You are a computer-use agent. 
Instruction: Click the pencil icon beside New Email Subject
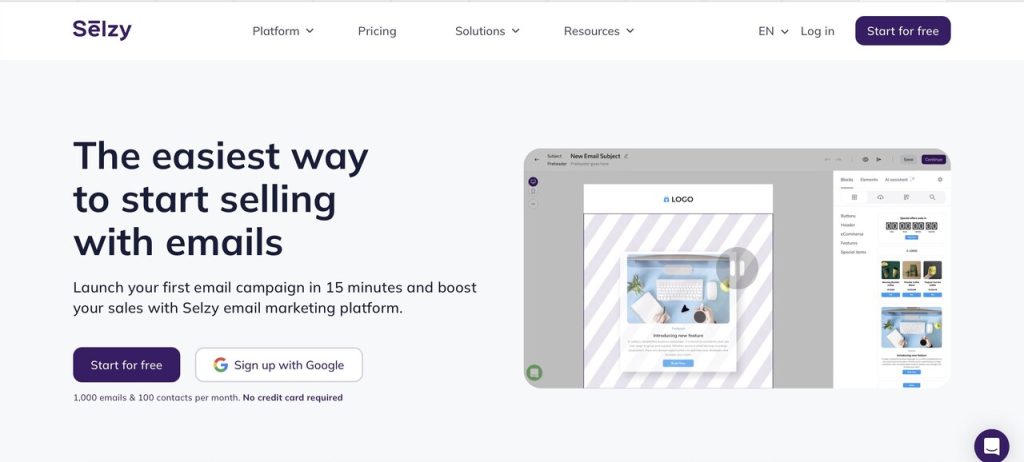[627, 156]
